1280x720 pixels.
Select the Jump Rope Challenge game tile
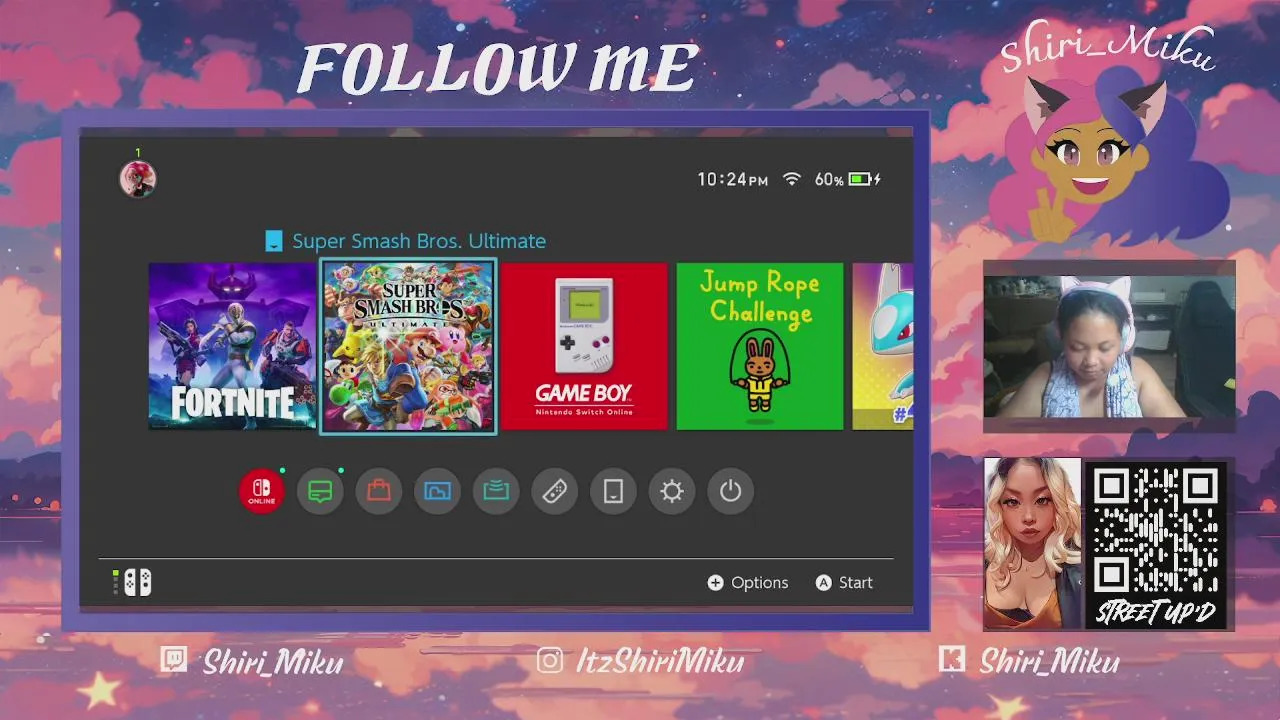pos(760,346)
